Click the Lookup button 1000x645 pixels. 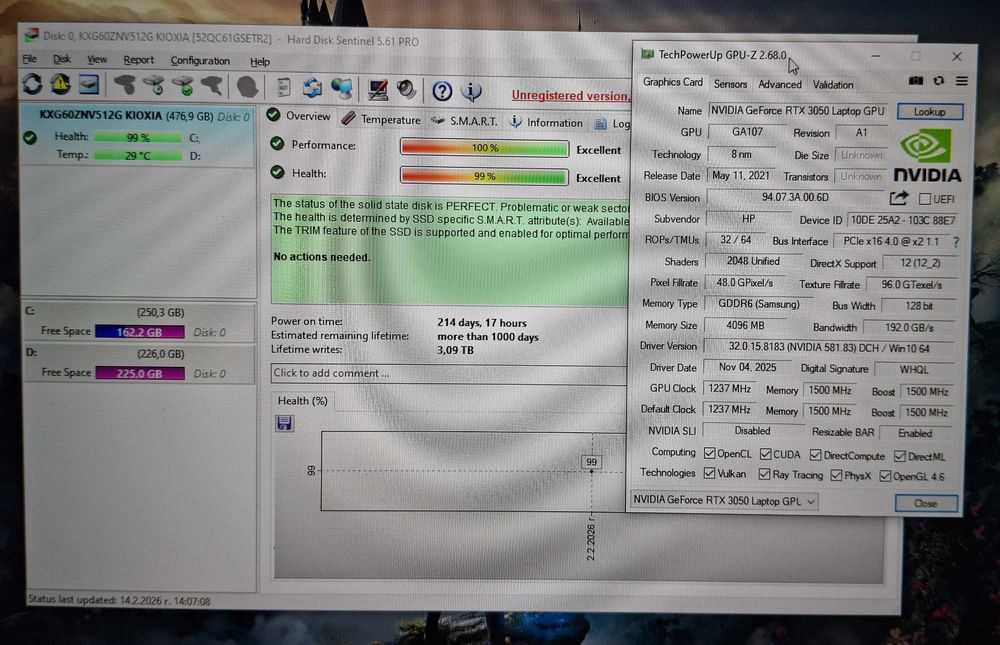click(x=929, y=112)
